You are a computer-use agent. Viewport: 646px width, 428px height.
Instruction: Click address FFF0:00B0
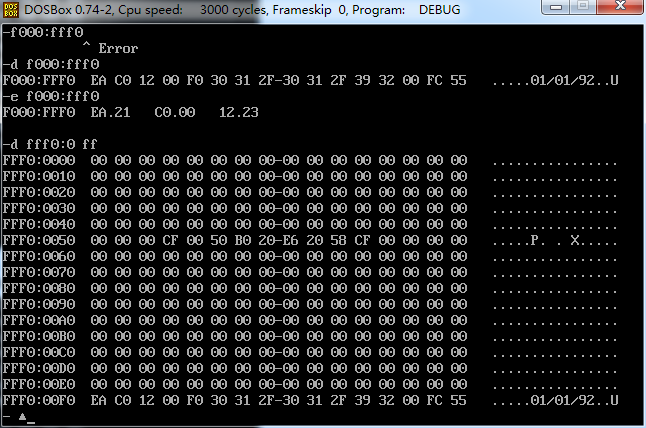[39, 337]
